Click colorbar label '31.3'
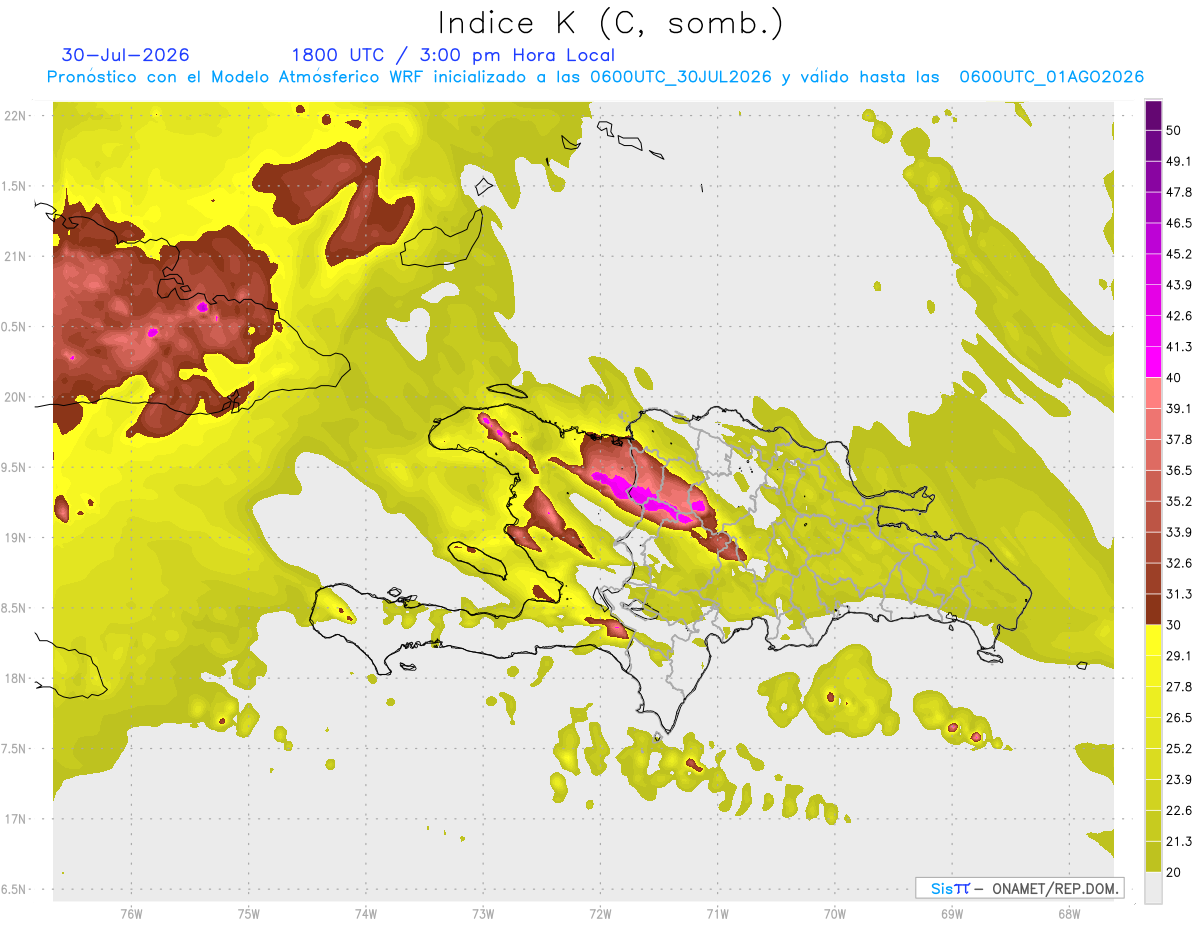Image resolution: width=1200 pixels, height=927 pixels. [x=1179, y=594]
